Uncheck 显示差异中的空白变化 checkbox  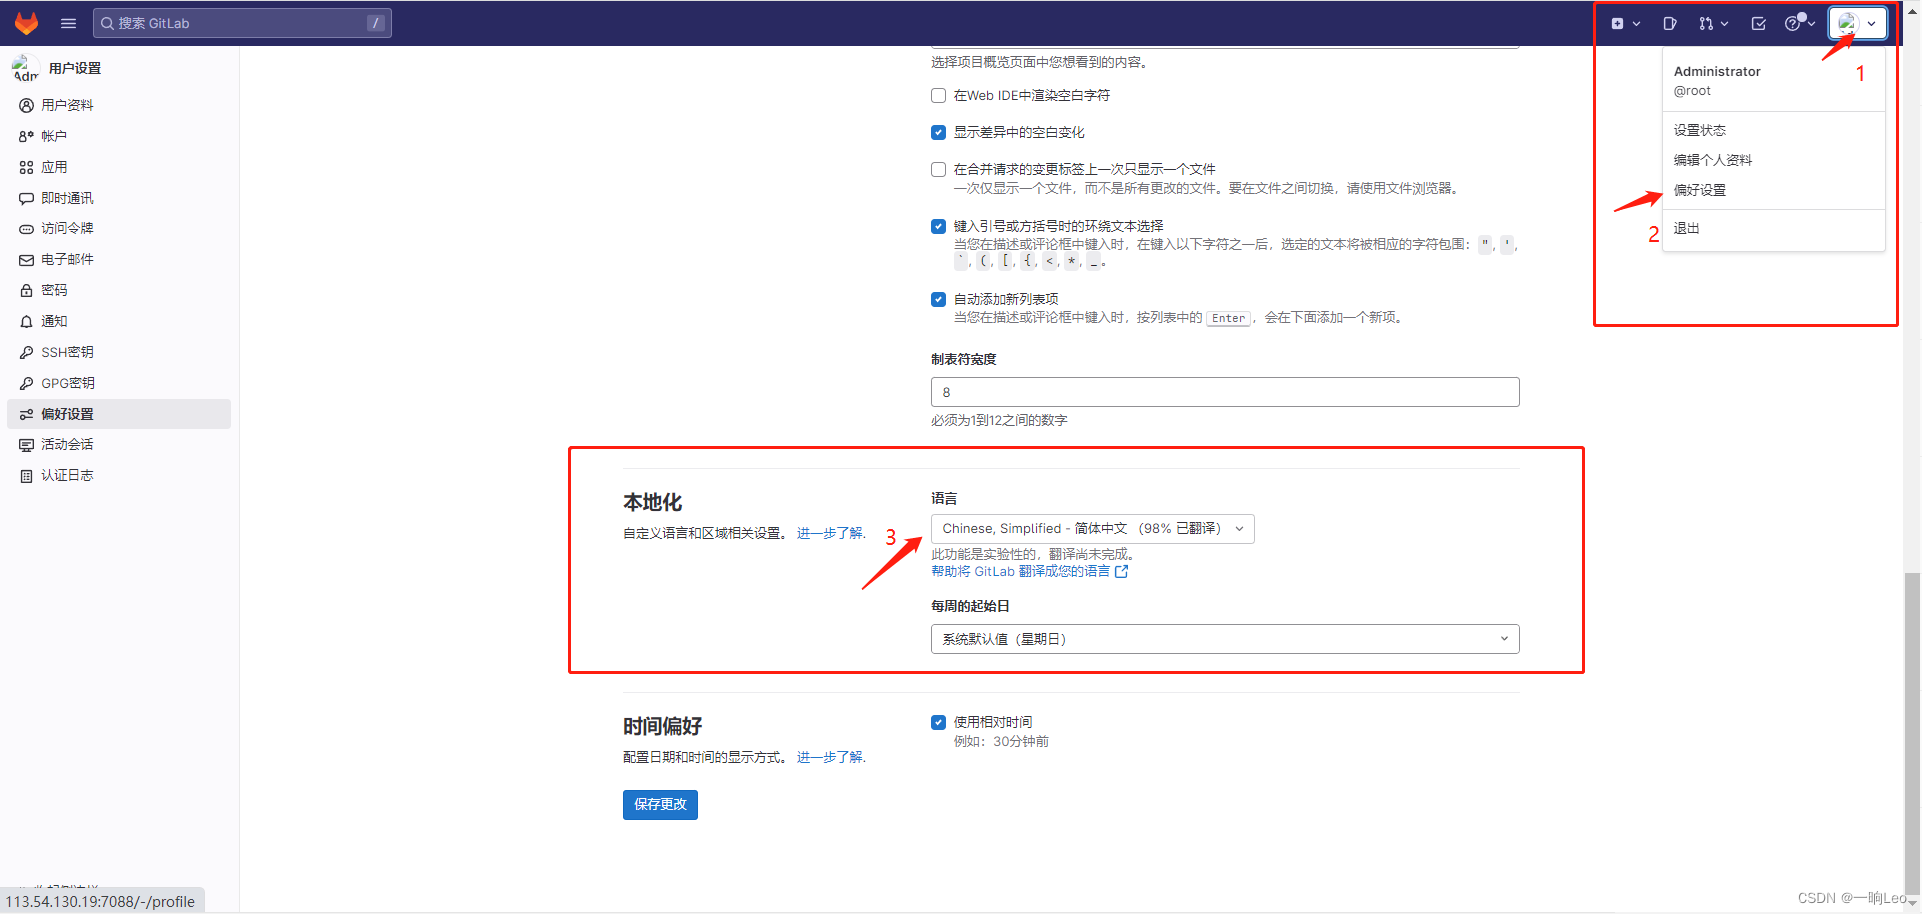[938, 132]
